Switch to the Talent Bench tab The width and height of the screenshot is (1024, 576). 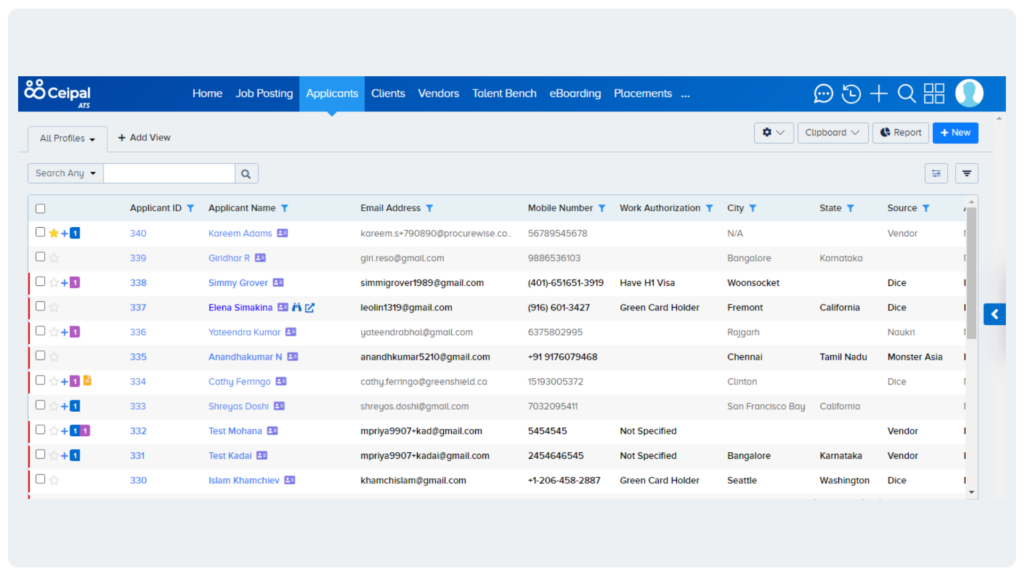[504, 94]
